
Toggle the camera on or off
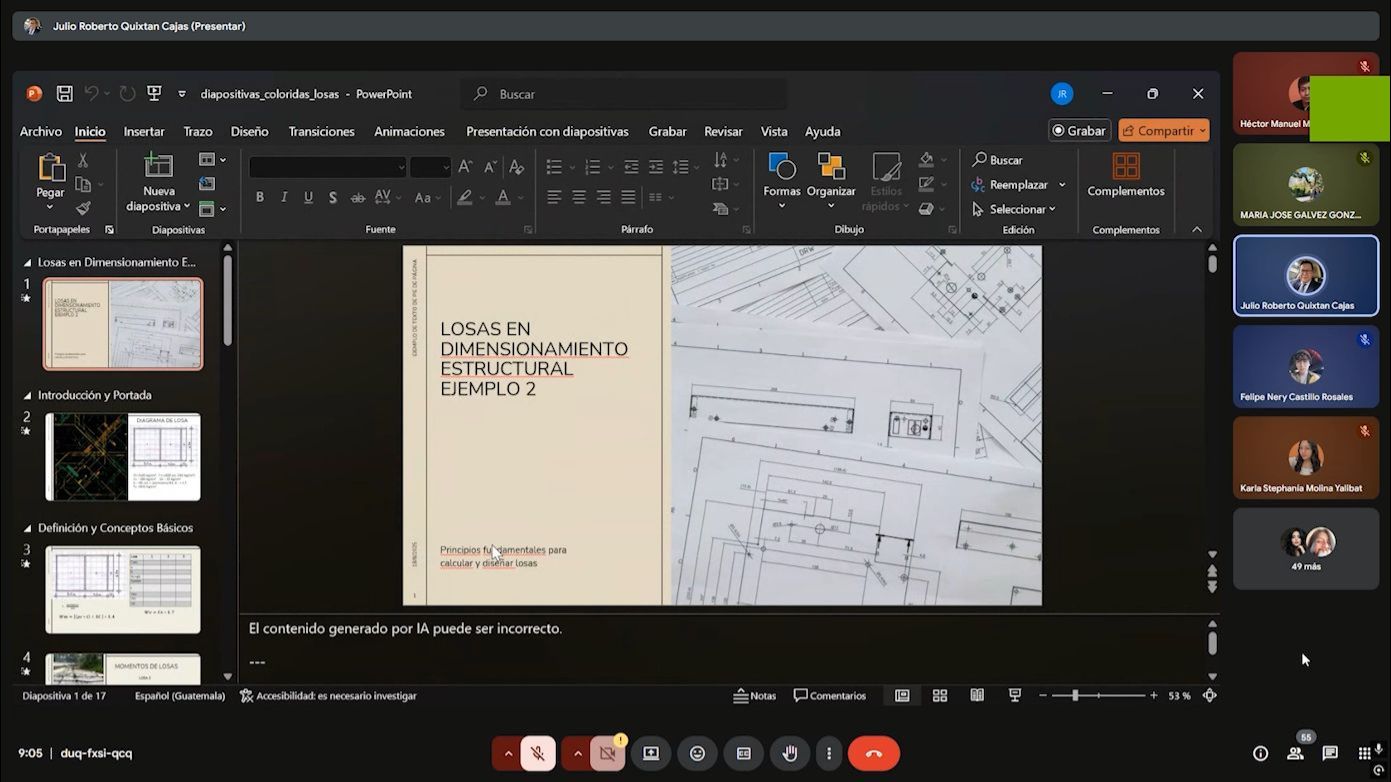click(607, 753)
